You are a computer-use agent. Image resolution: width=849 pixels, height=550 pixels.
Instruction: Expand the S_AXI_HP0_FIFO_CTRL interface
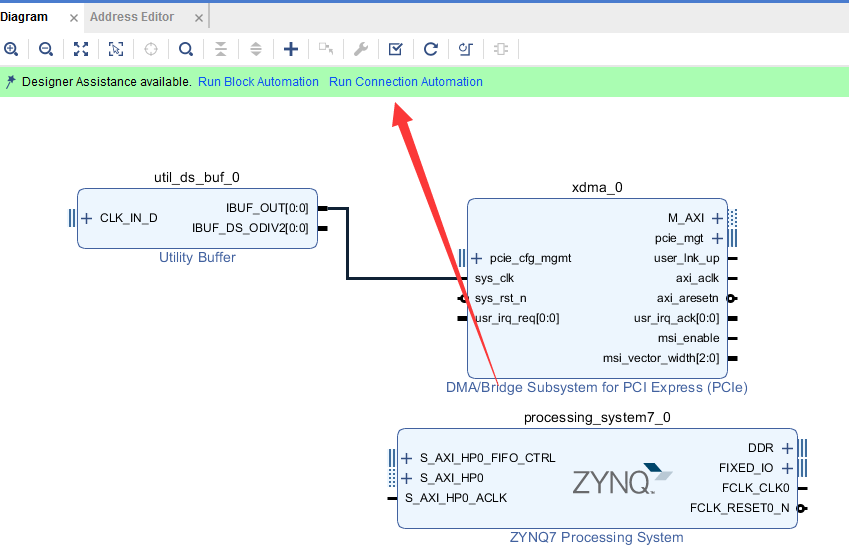(x=407, y=459)
